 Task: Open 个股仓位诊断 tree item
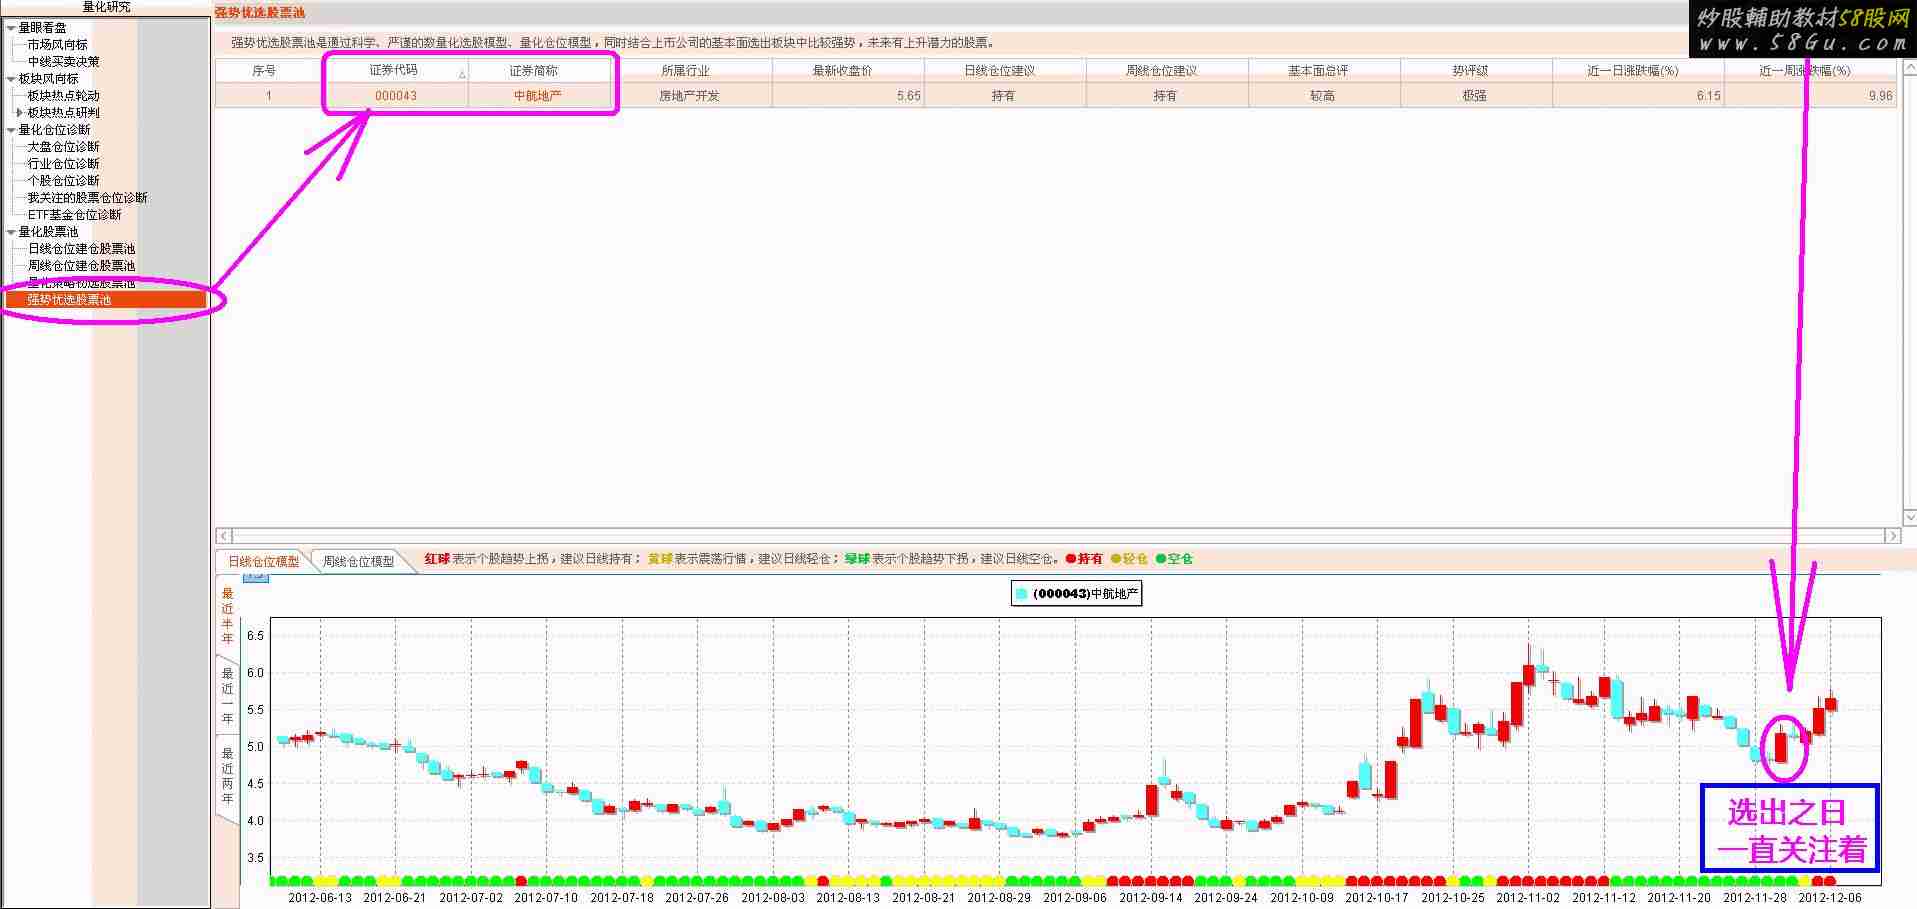[x=63, y=181]
